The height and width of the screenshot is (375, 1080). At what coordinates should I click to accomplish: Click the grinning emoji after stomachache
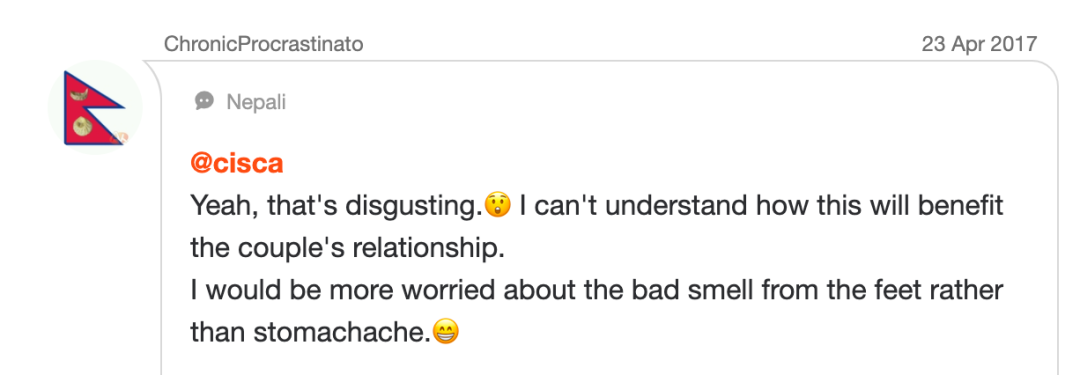click(445, 333)
